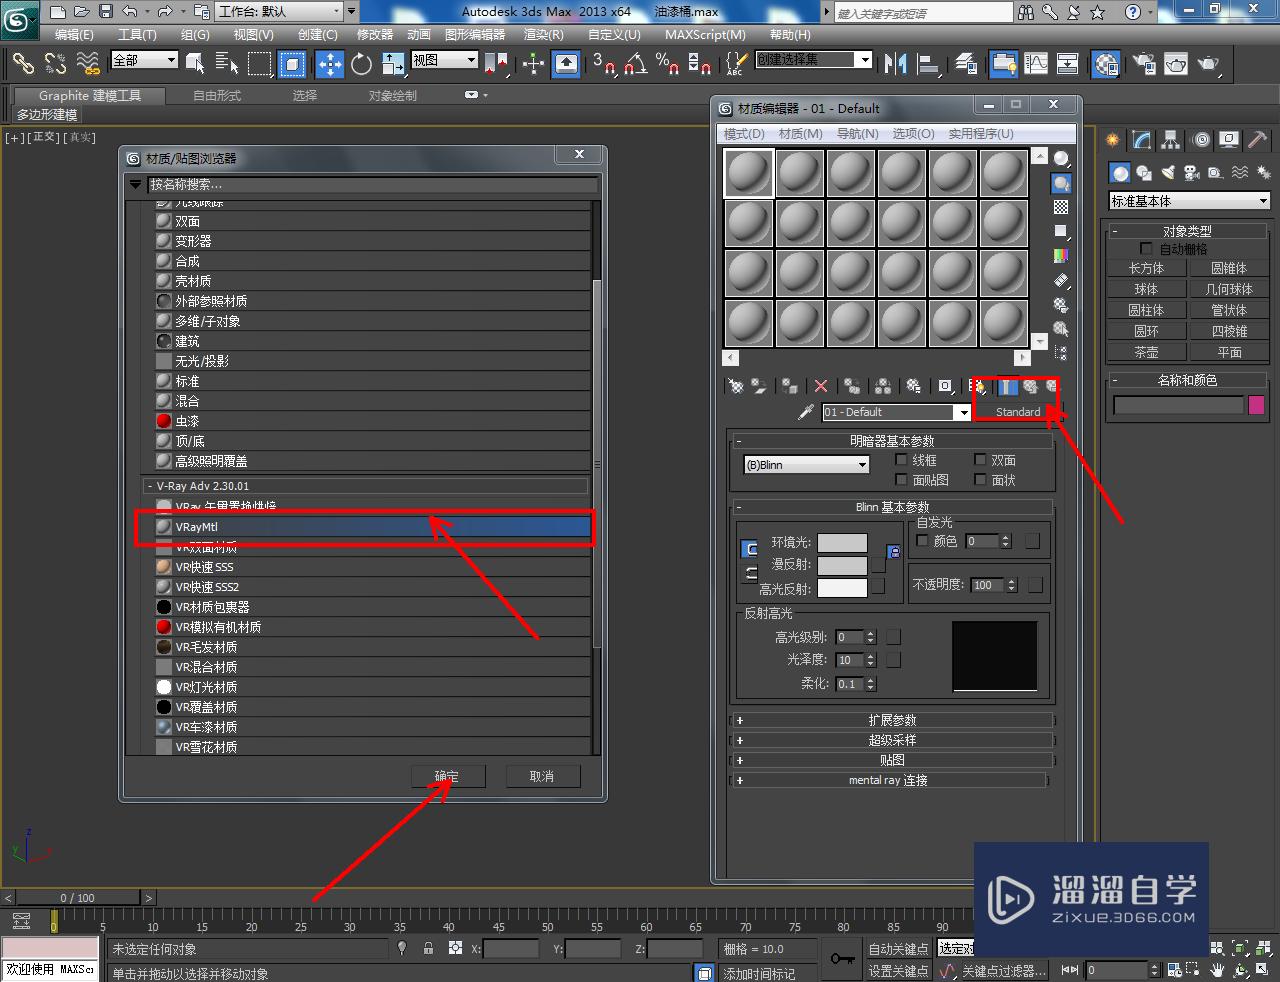Screen dimensions: 1280x982
Task: Click the Select Object arrow tool
Action: pyautogui.click(x=195, y=64)
